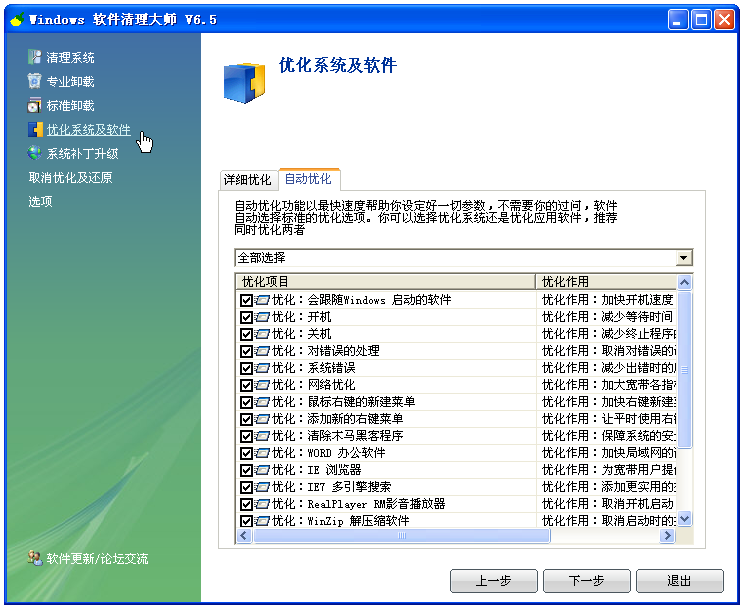The height and width of the screenshot is (606, 743).
Task: Click the scroll-down arrow of the list
Action: [684, 518]
